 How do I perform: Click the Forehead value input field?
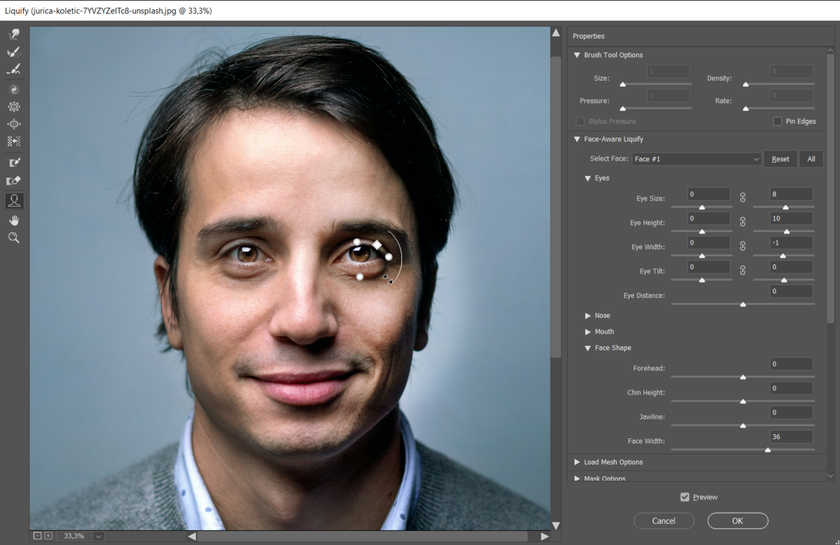click(x=790, y=364)
